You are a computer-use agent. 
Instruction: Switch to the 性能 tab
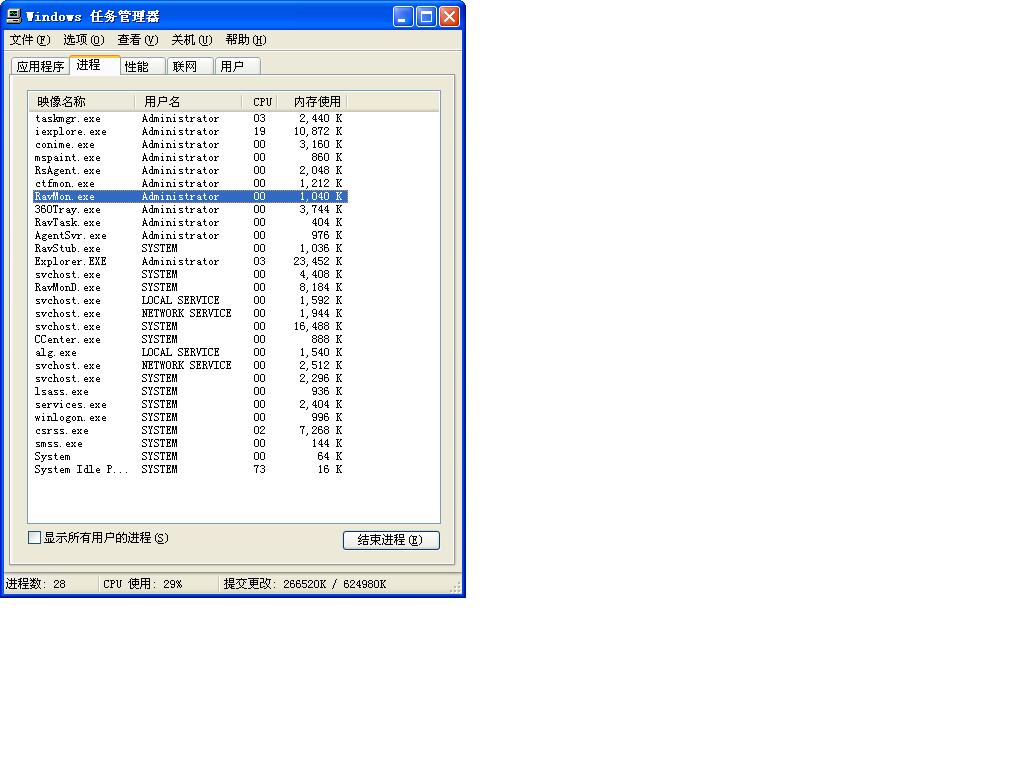(x=142, y=67)
